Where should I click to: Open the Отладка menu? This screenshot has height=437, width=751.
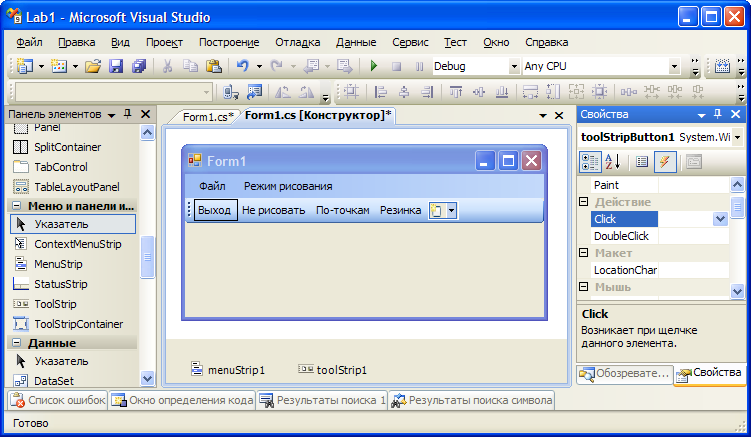[x=297, y=42]
